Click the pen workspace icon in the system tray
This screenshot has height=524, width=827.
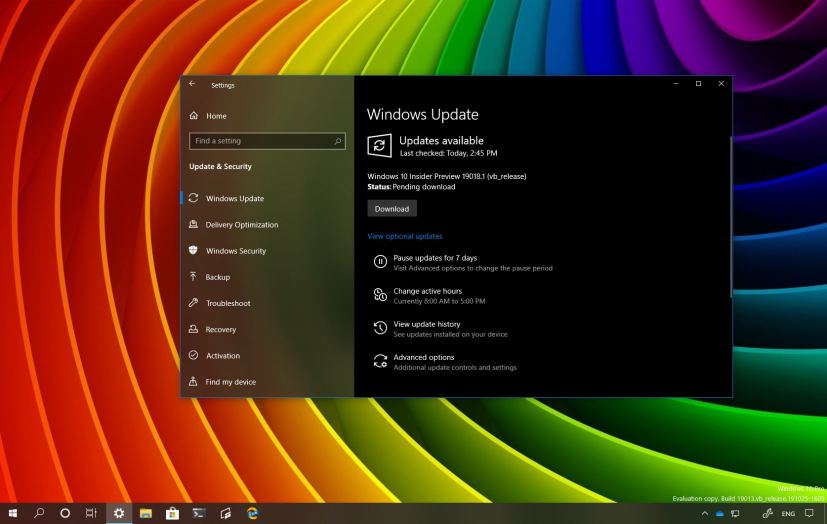[767, 513]
